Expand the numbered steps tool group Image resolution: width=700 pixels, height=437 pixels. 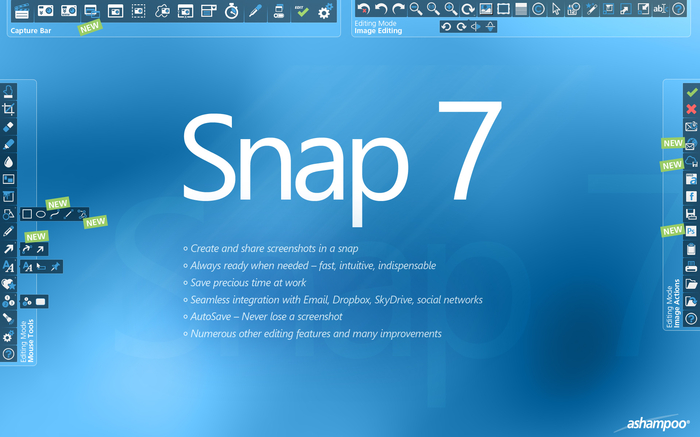pos(8,301)
